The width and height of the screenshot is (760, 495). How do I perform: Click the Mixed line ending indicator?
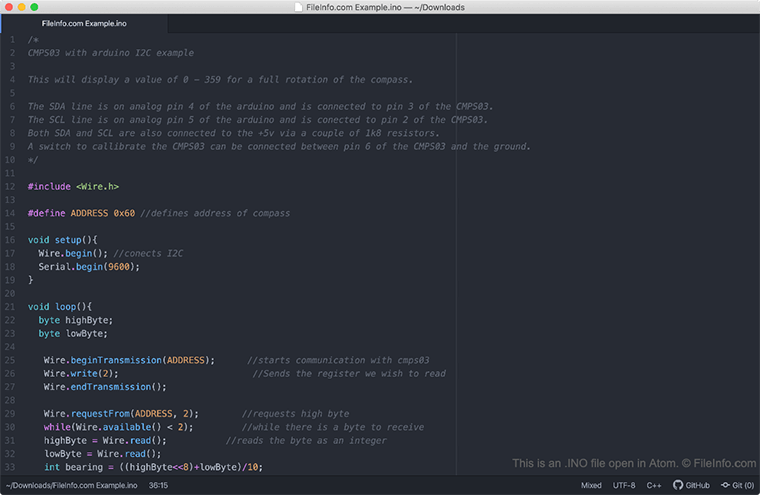(x=591, y=485)
